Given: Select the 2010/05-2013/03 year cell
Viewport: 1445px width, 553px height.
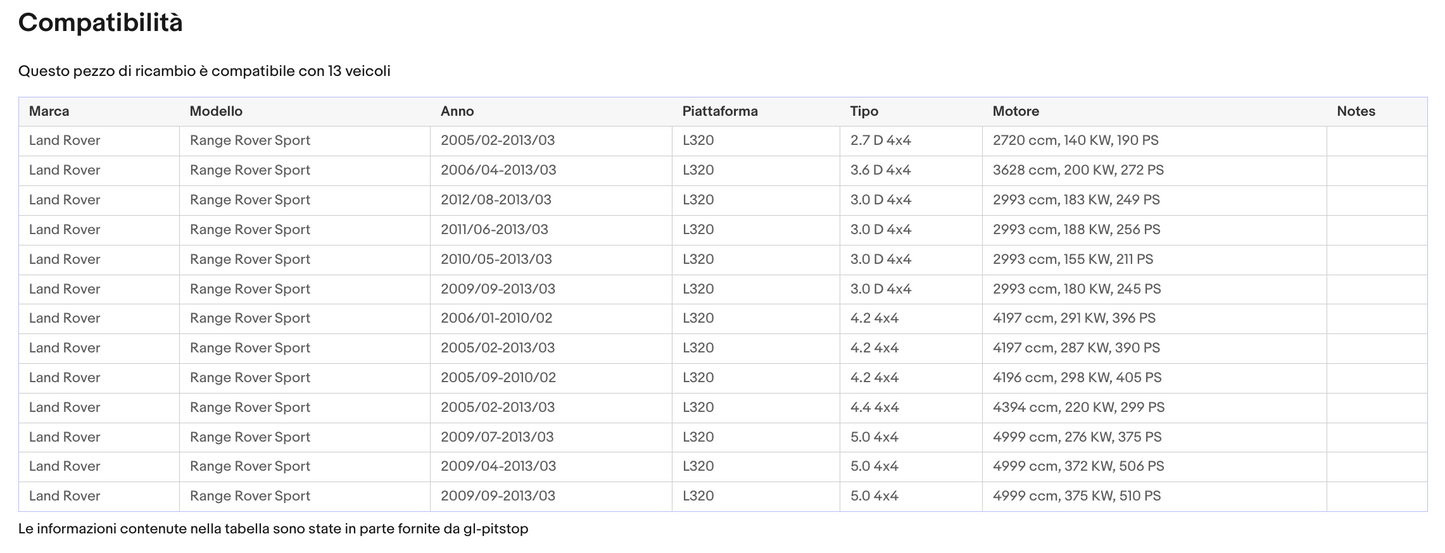Looking at the screenshot, I should point(496,259).
